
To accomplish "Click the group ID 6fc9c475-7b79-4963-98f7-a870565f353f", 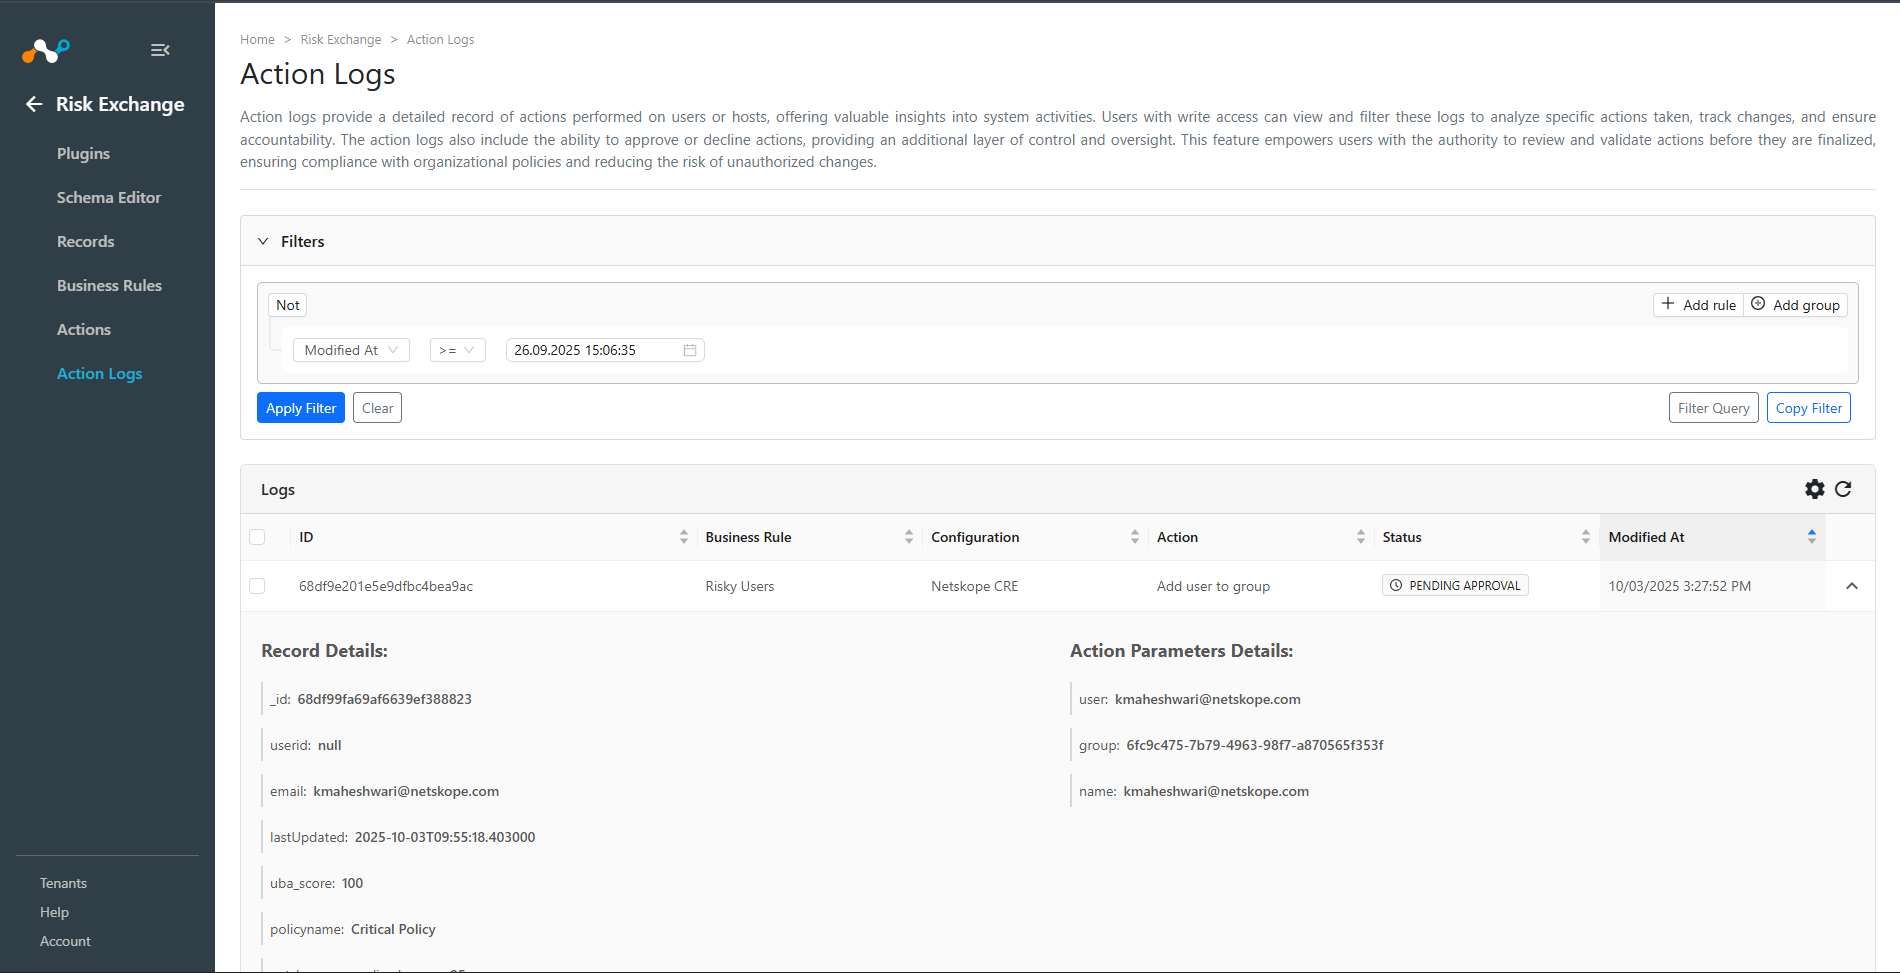I will [x=1255, y=745].
